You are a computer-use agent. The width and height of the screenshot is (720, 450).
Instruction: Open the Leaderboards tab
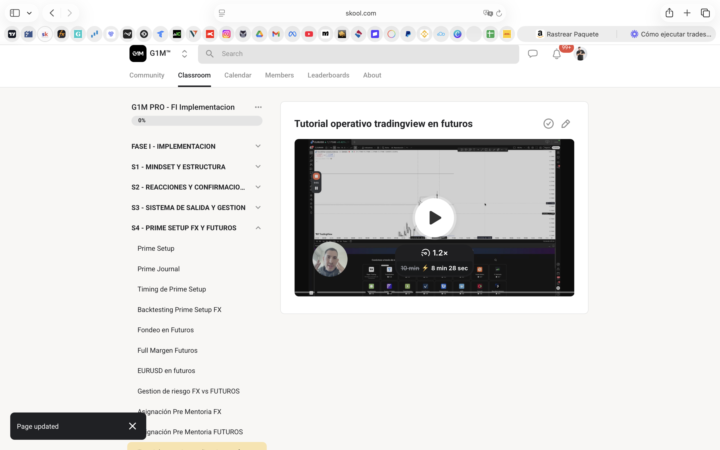[328, 75]
